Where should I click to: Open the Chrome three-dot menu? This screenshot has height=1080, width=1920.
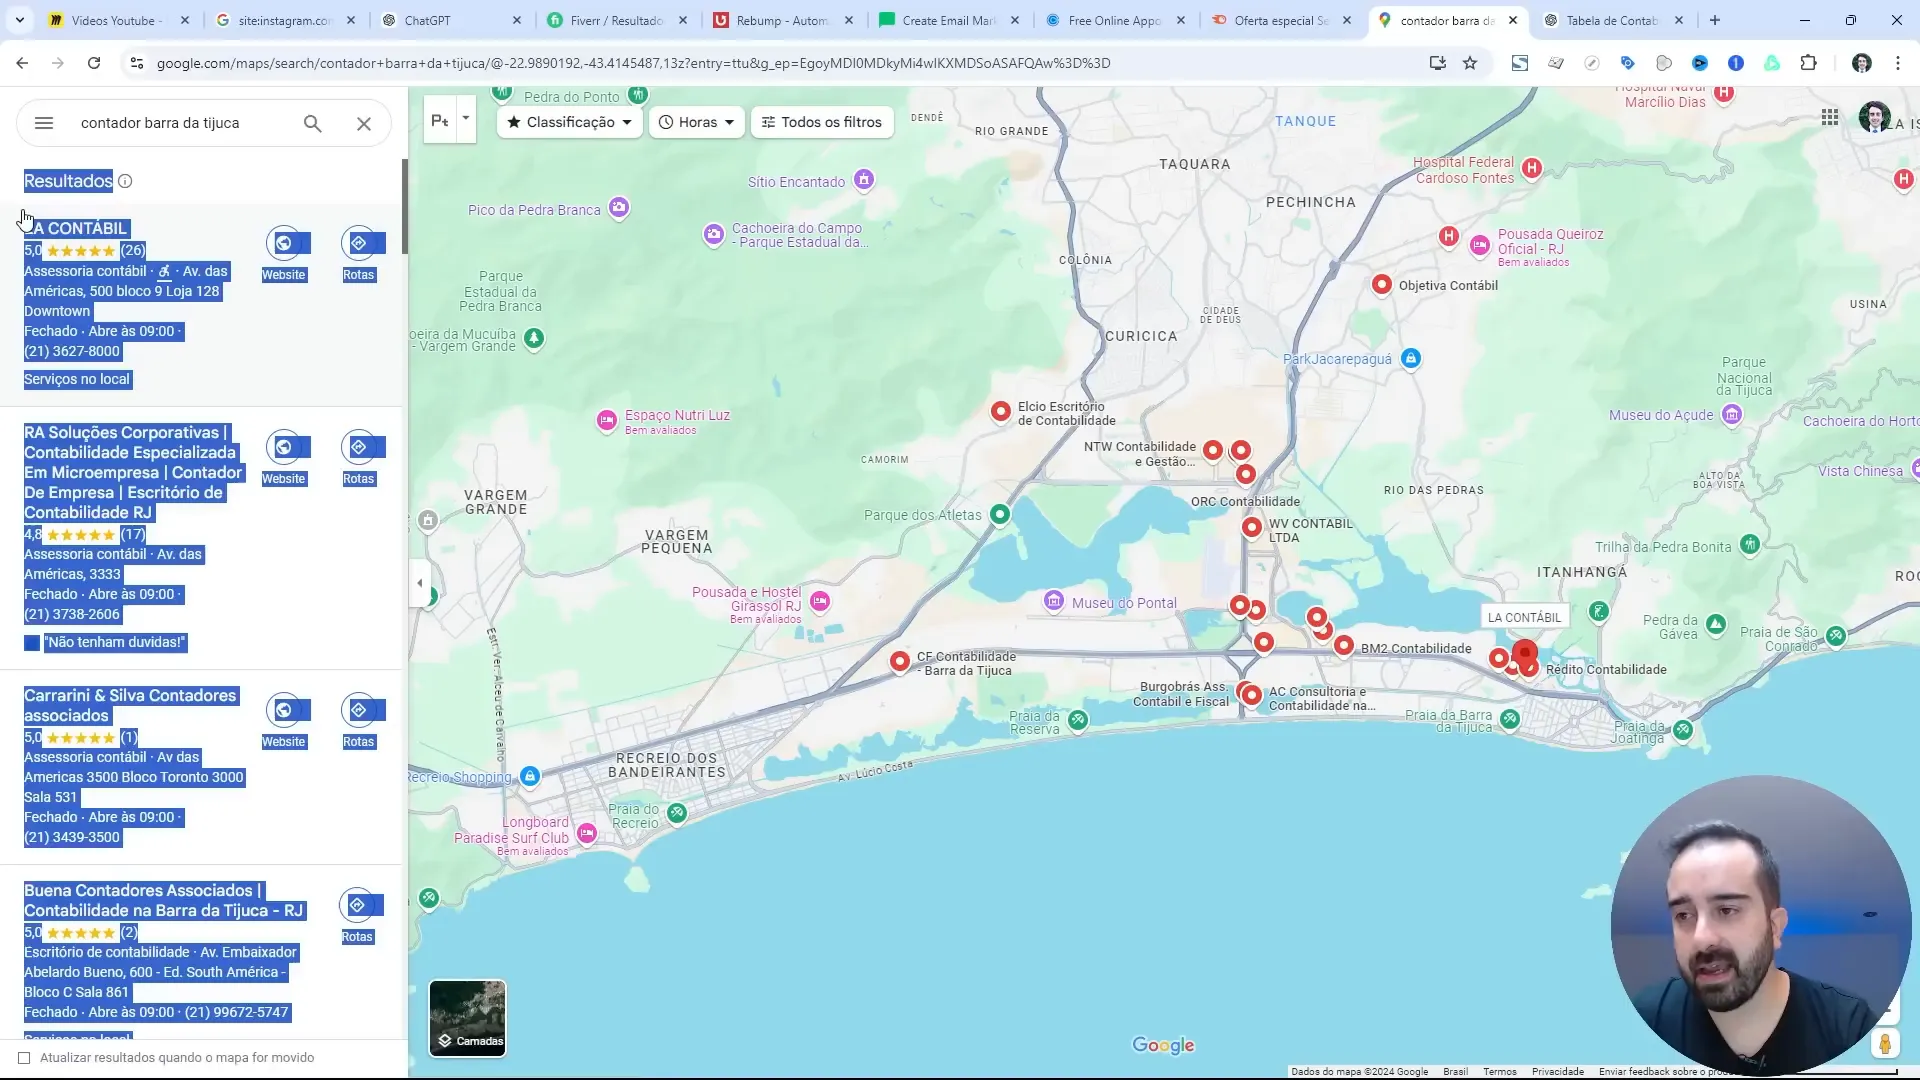[1898, 63]
